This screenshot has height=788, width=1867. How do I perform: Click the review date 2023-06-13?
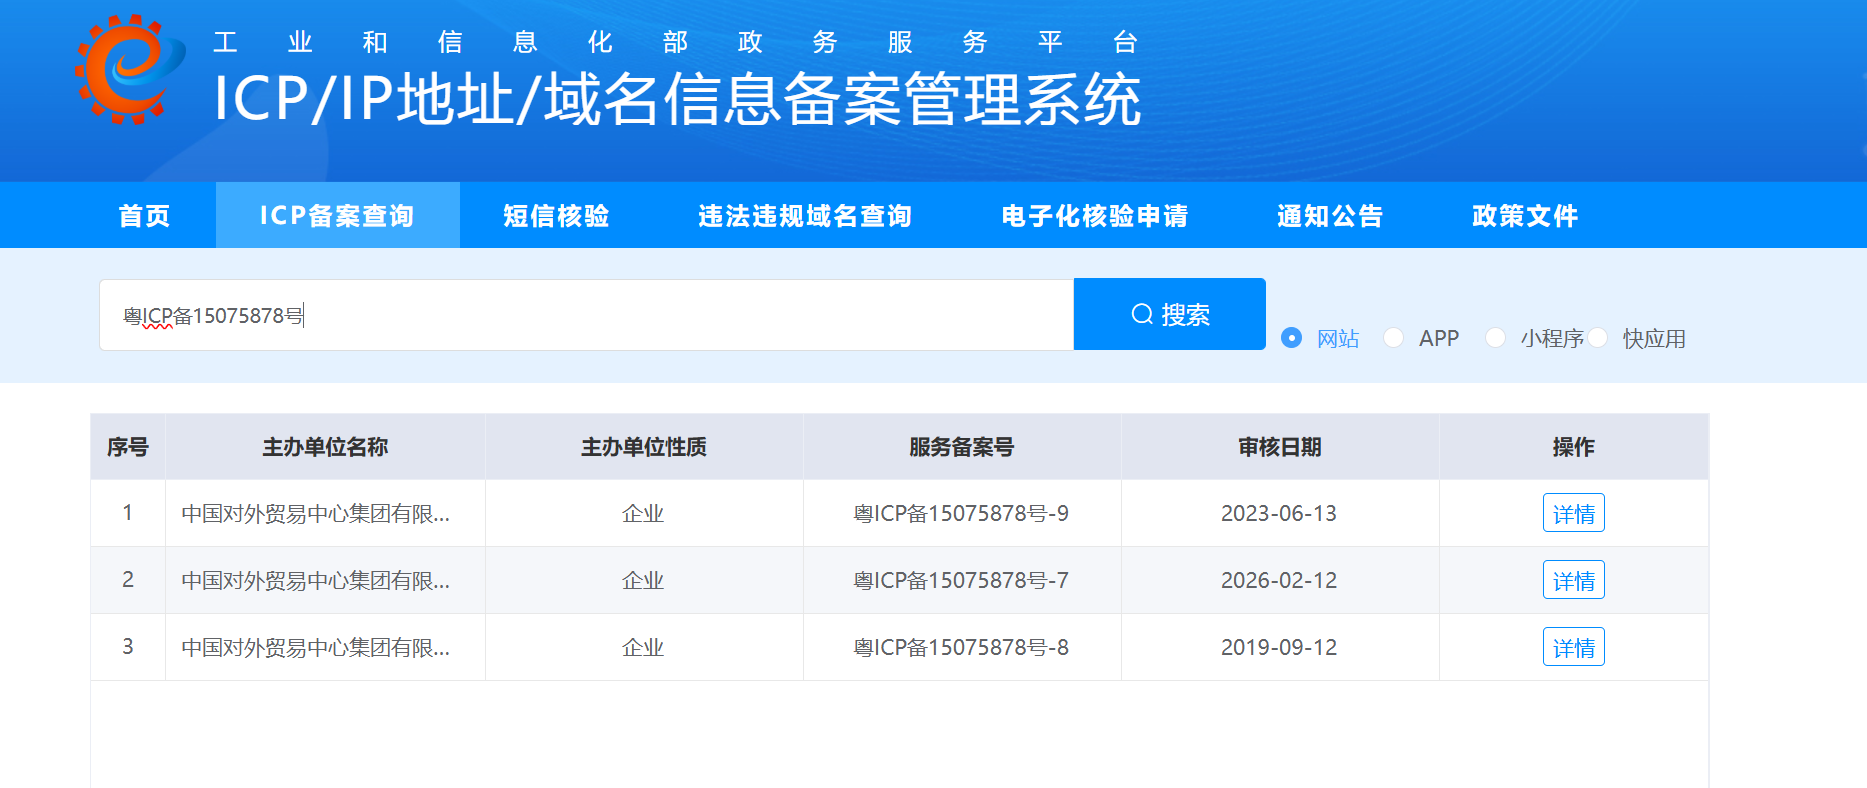pyautogui.click(x=1279, y=513)
